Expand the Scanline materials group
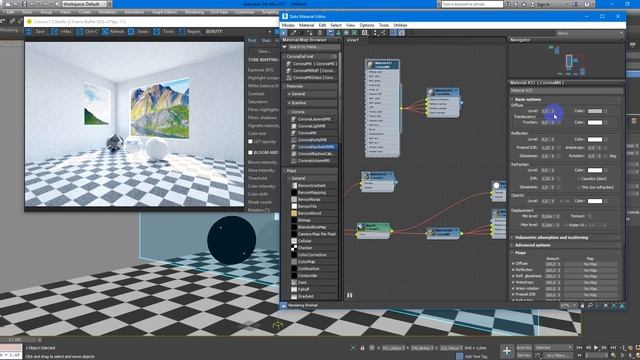Screen dimensions: 640x360 point(313,103)
